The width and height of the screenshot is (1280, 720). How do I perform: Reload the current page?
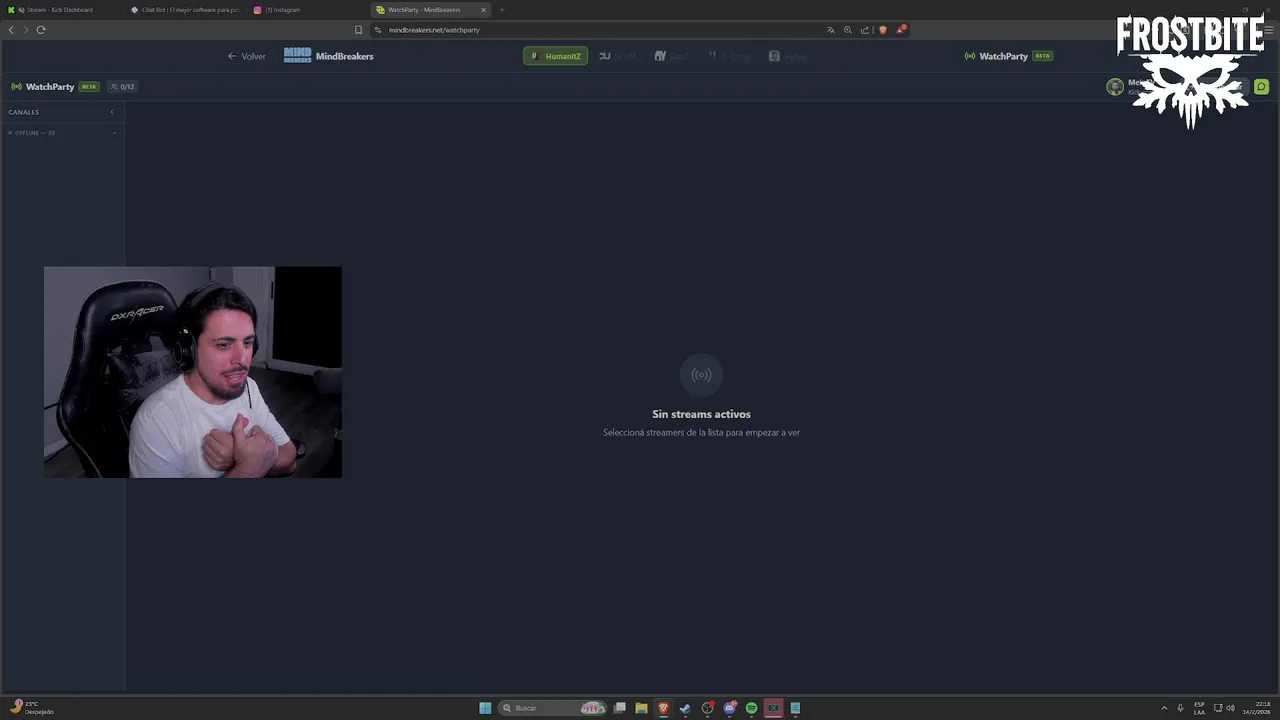(x=41, y=30)
